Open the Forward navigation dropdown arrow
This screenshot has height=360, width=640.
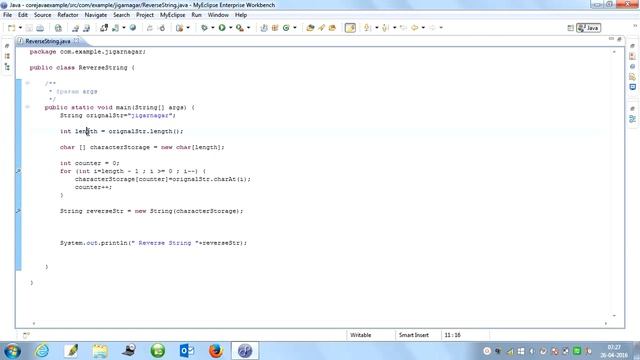[x=441, y=28]
